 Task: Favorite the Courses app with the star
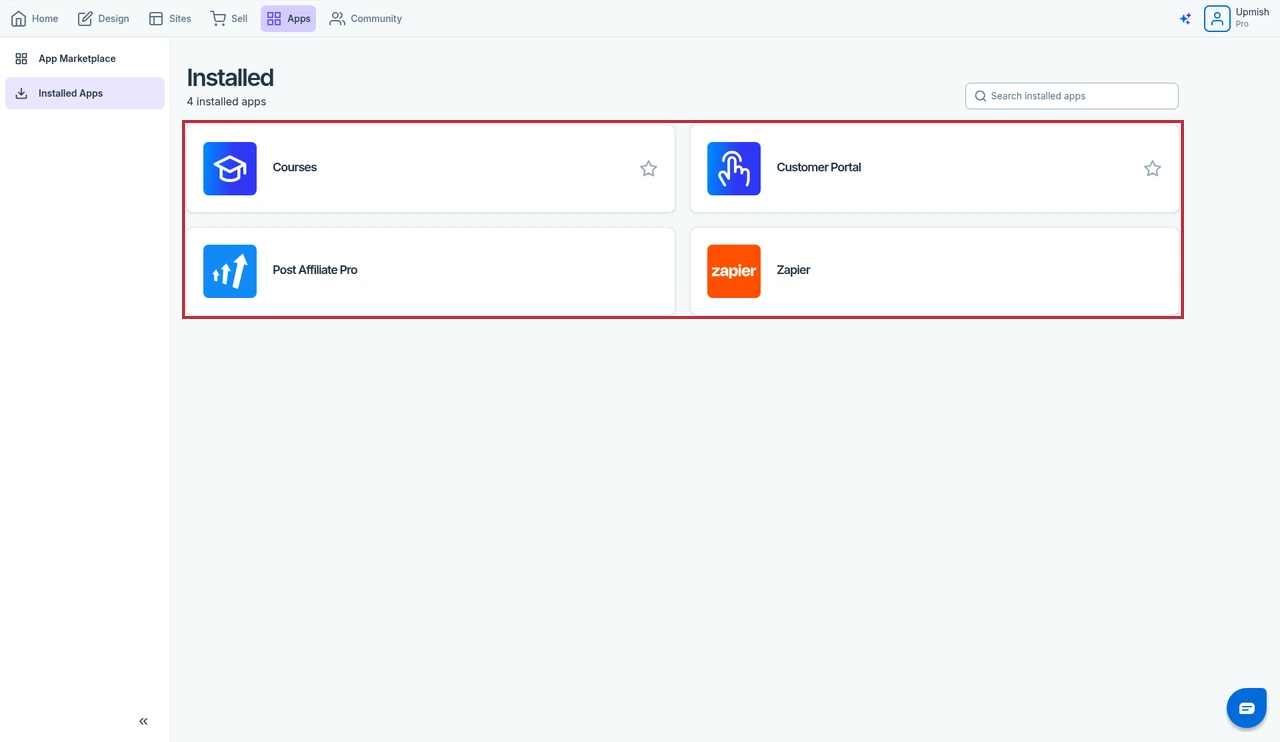[x=649, y=169]
